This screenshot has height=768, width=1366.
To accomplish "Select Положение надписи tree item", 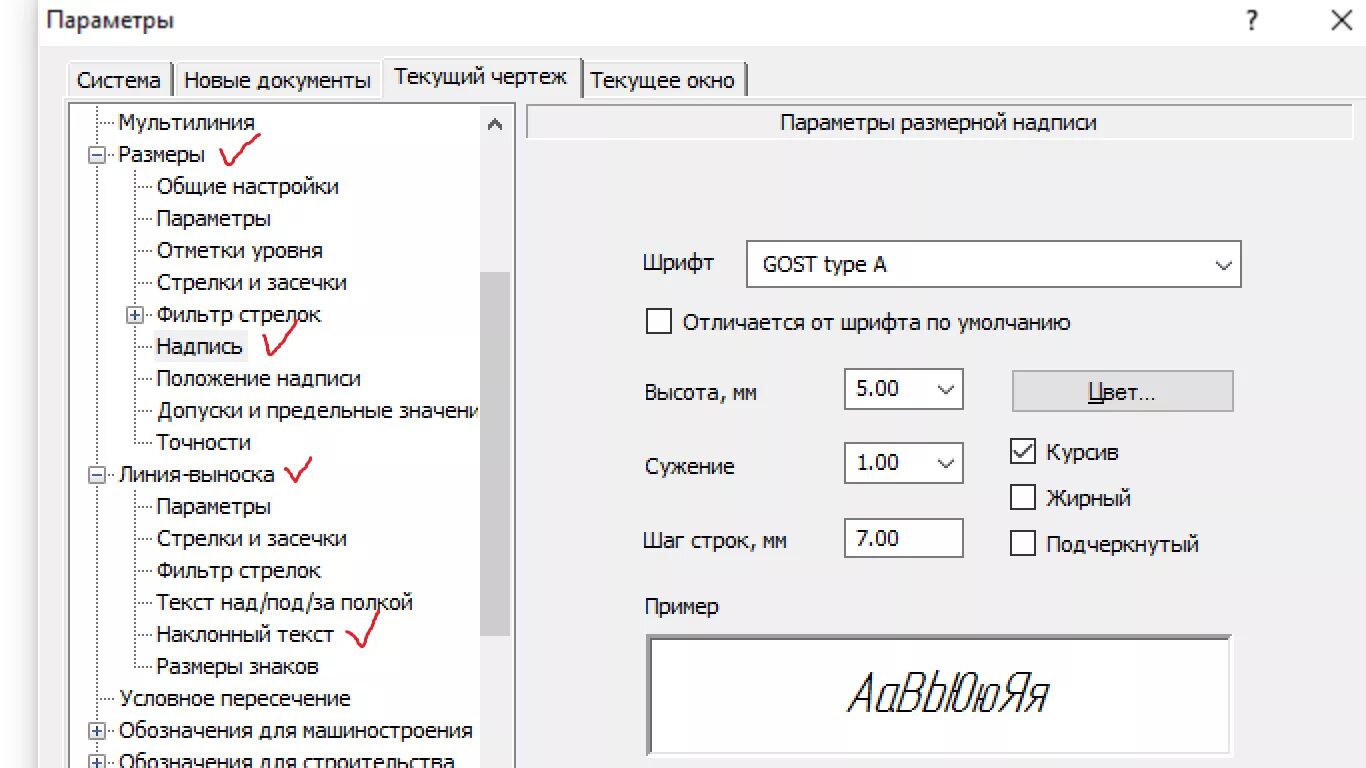I will (x=258, y=379).
